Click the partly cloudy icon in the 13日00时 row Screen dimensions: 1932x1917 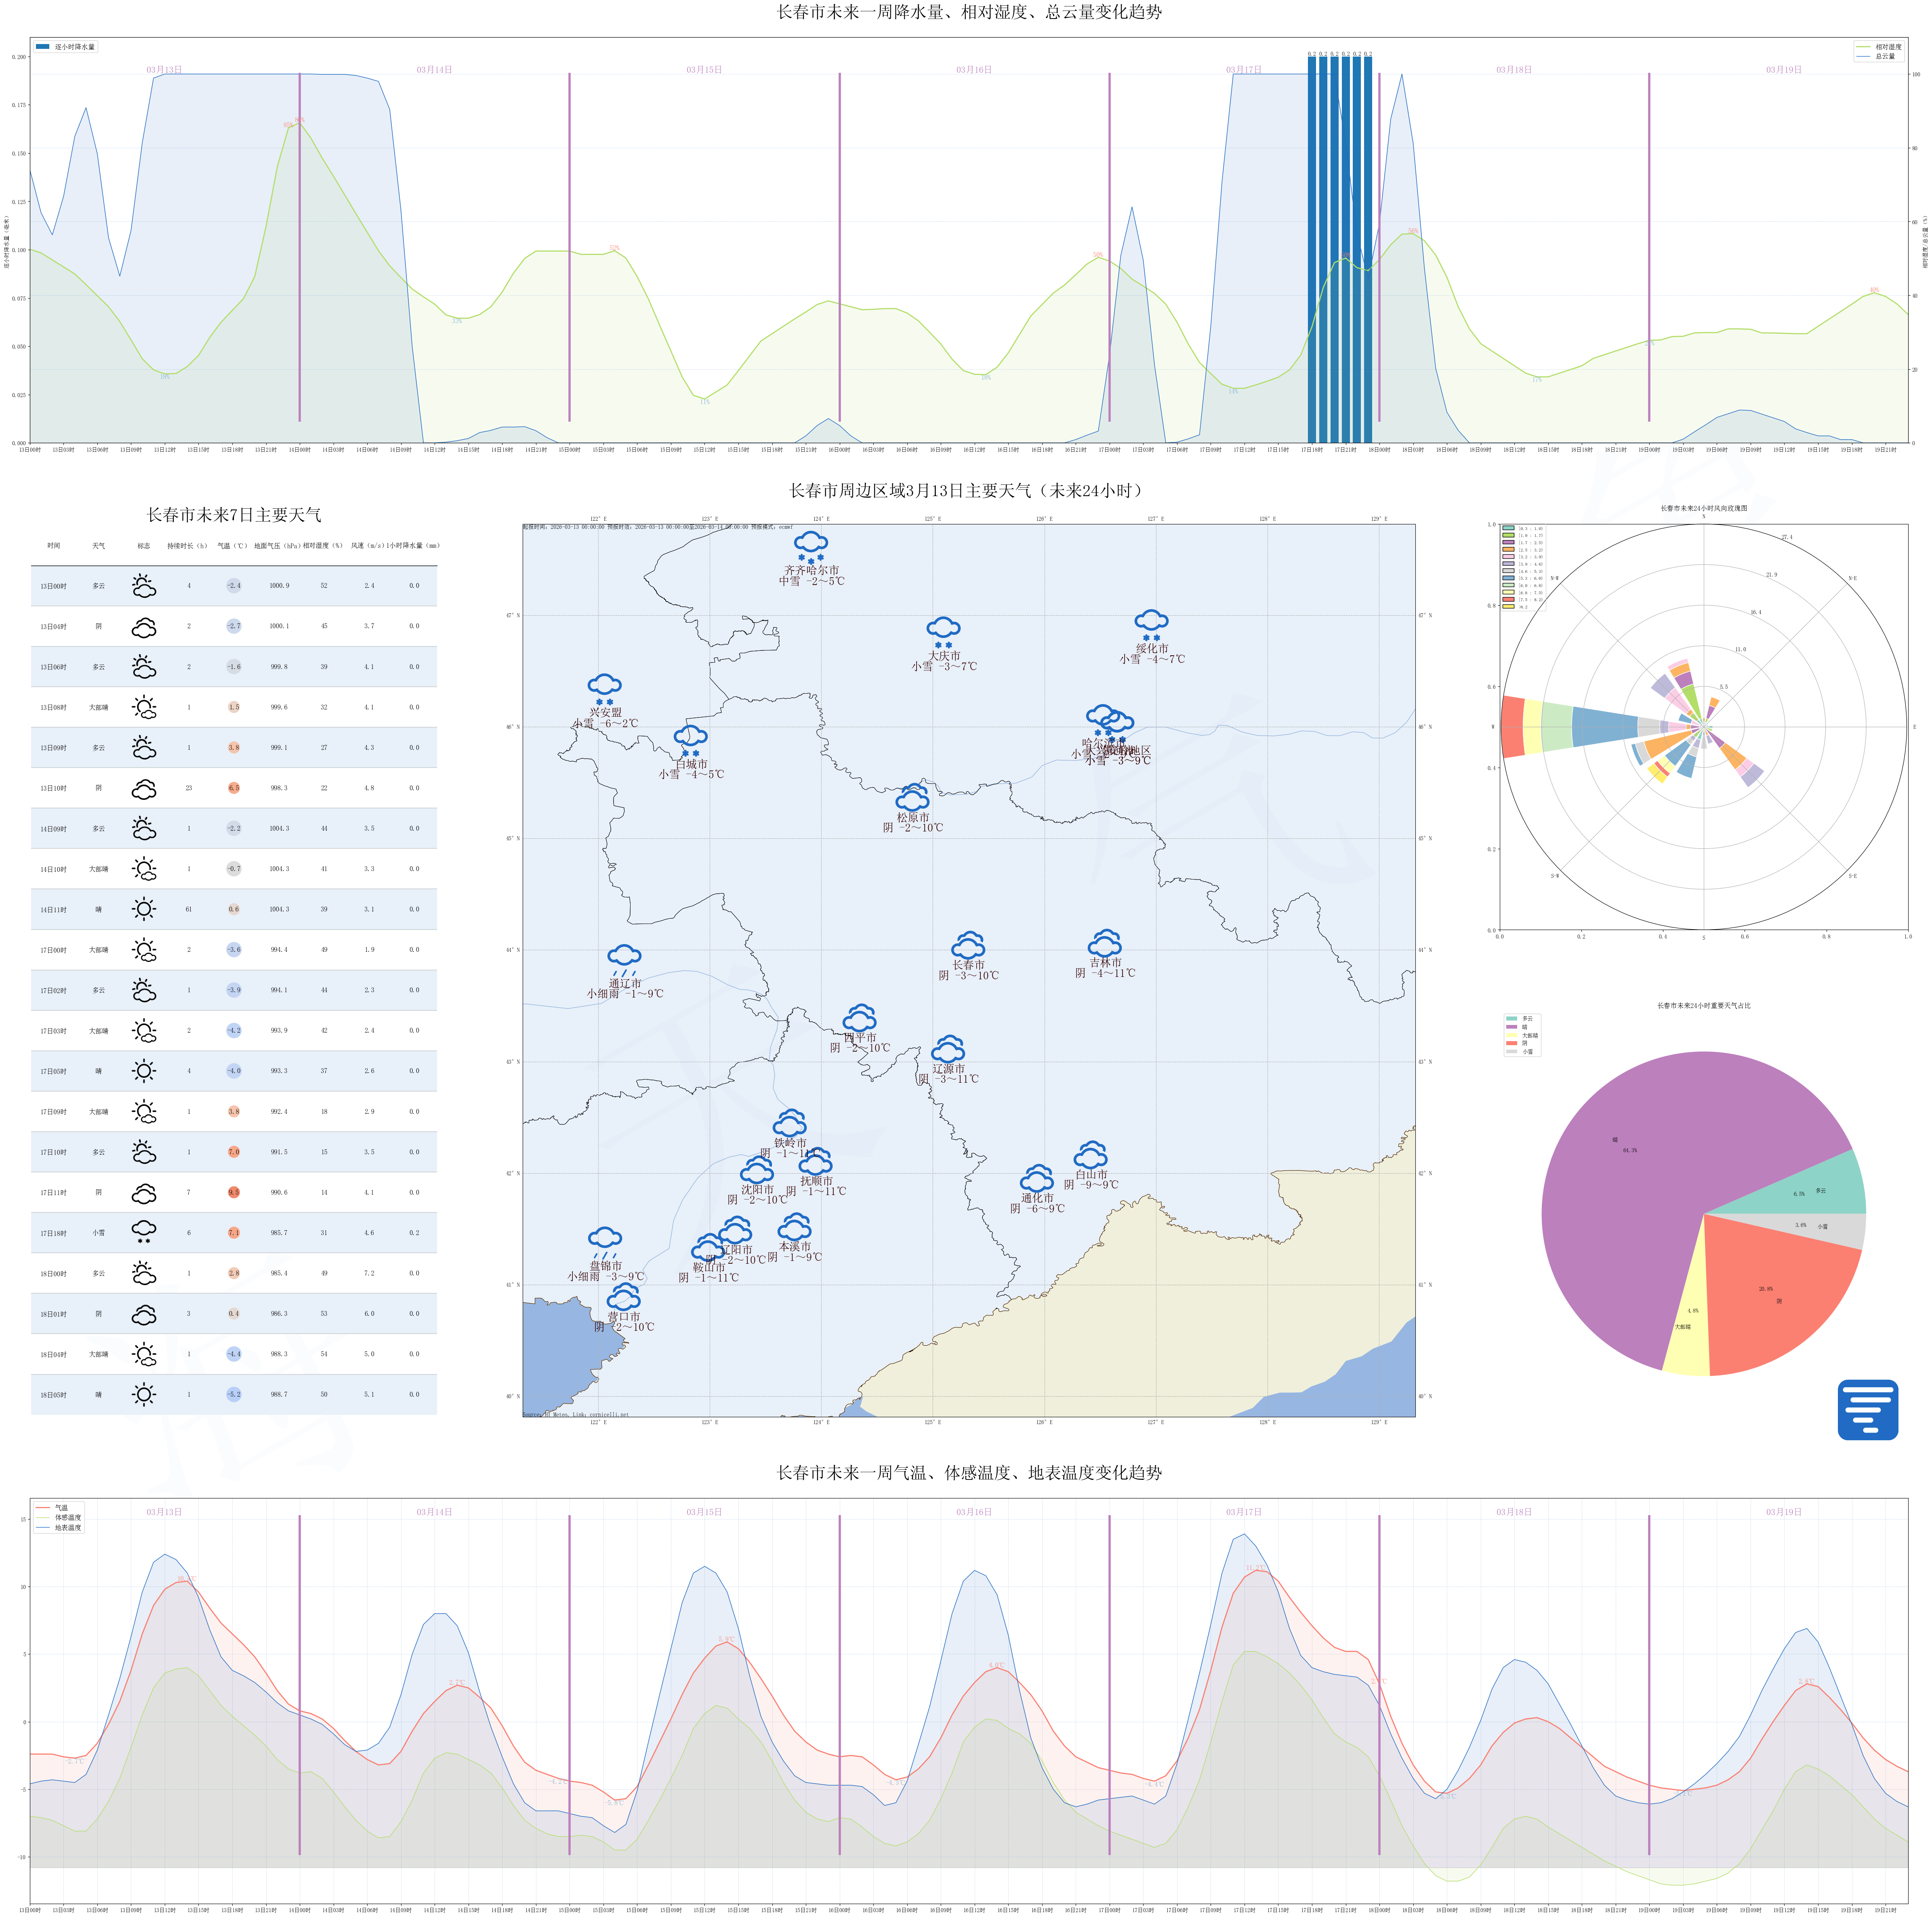coord(144,586)
